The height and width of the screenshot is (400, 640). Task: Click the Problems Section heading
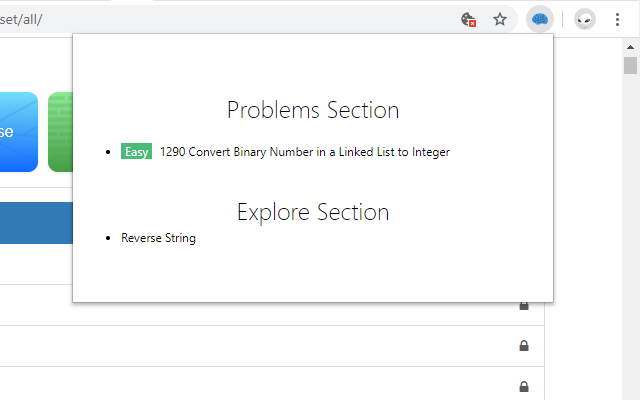tap(313, 110)
